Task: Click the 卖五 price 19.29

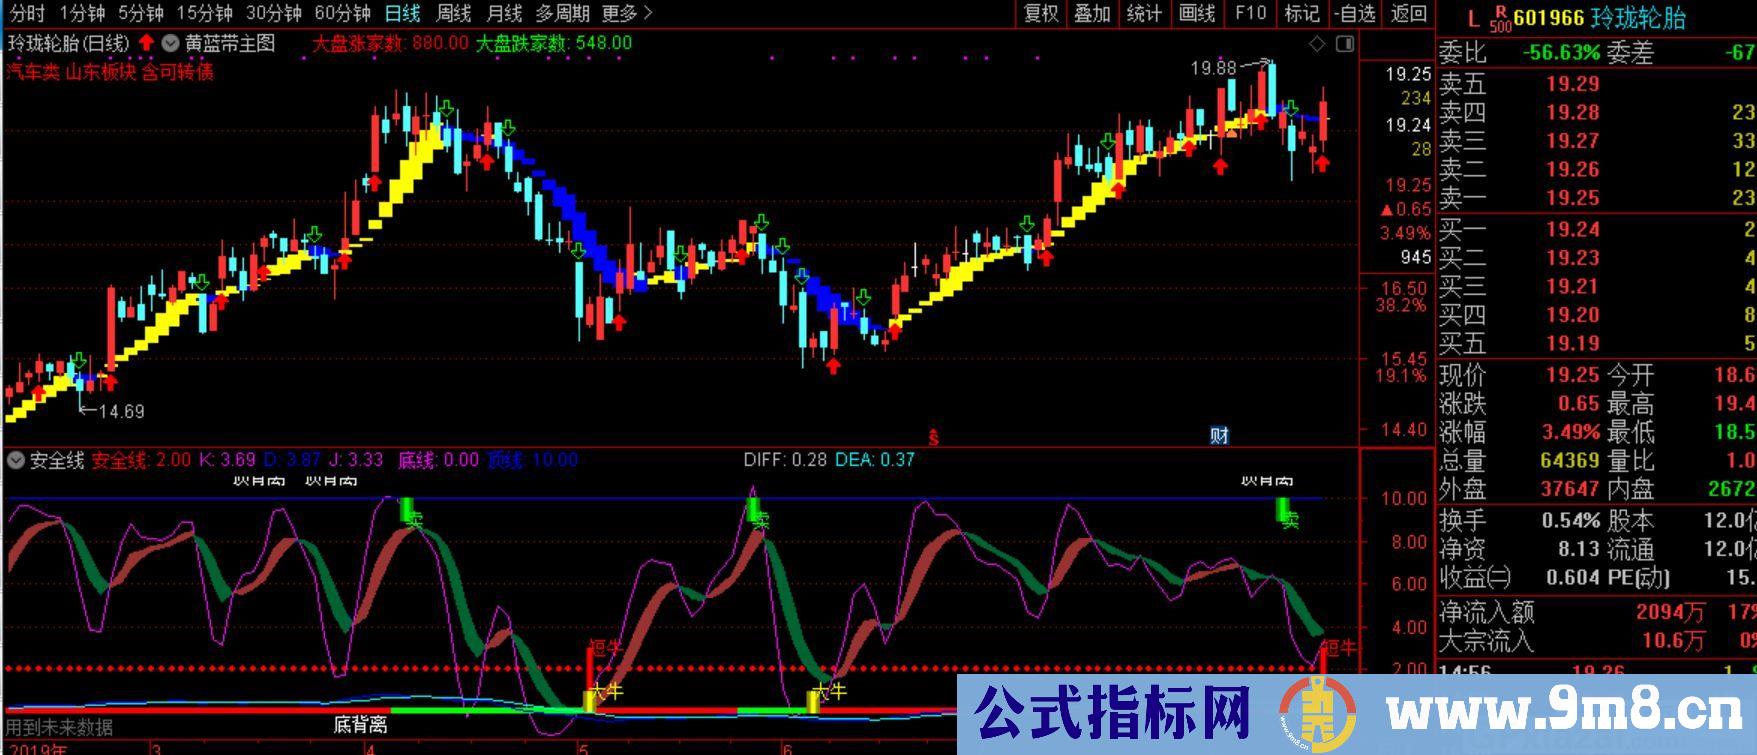Action: pos(1573,85)
